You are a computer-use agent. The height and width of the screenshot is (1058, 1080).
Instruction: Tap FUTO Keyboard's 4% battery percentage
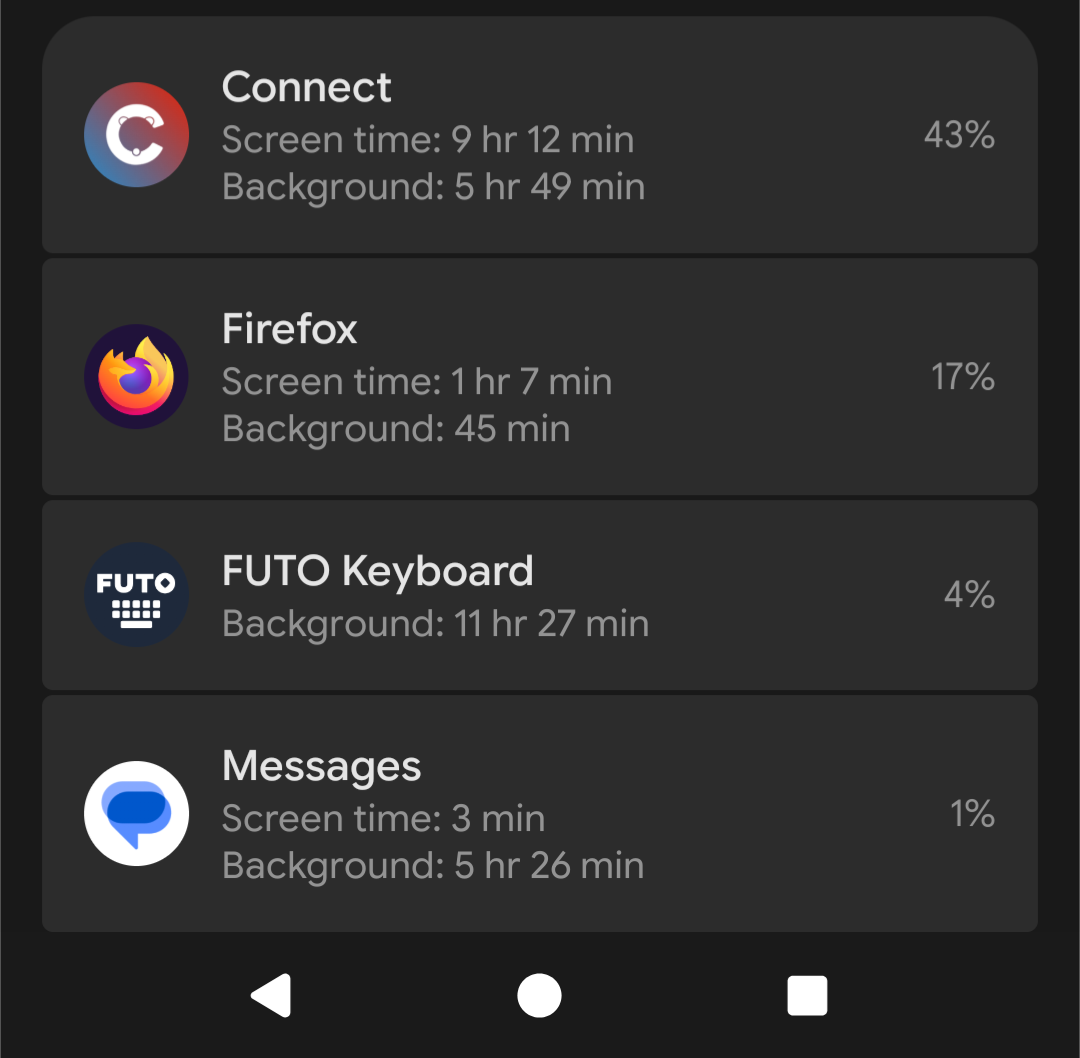pos(968,595)
